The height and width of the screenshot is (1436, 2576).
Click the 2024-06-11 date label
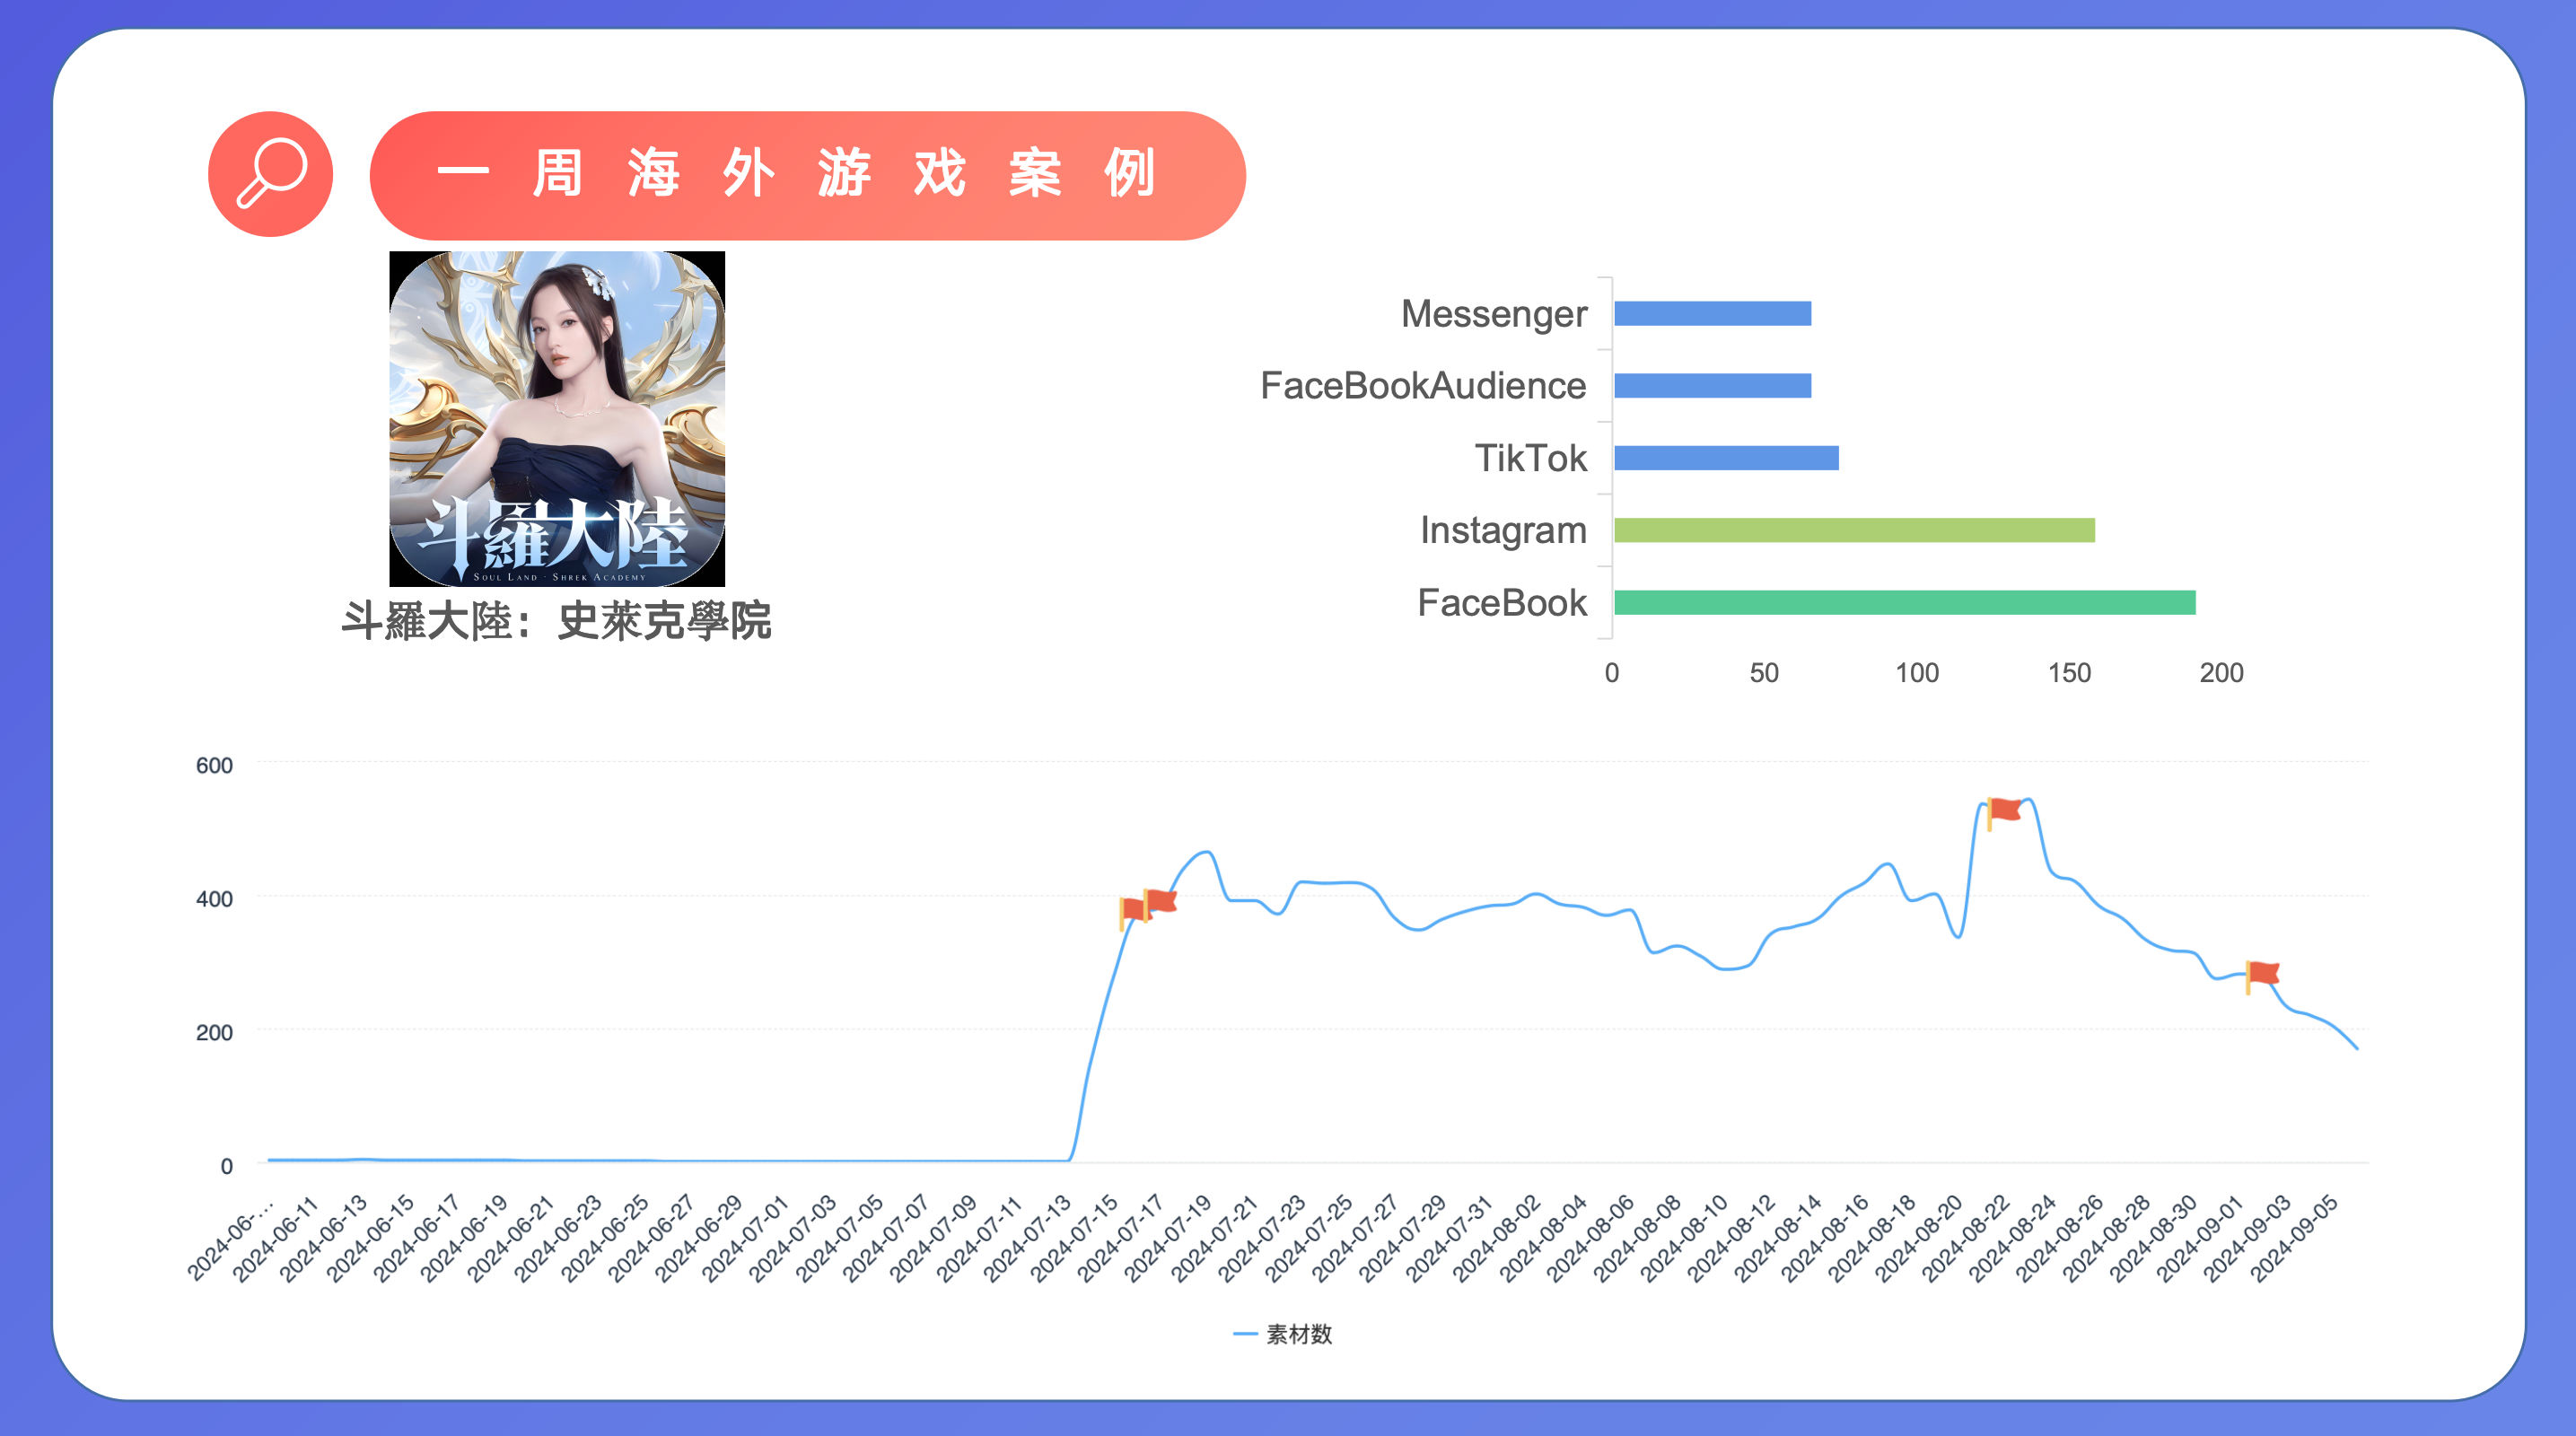[x=276, y=1239]
